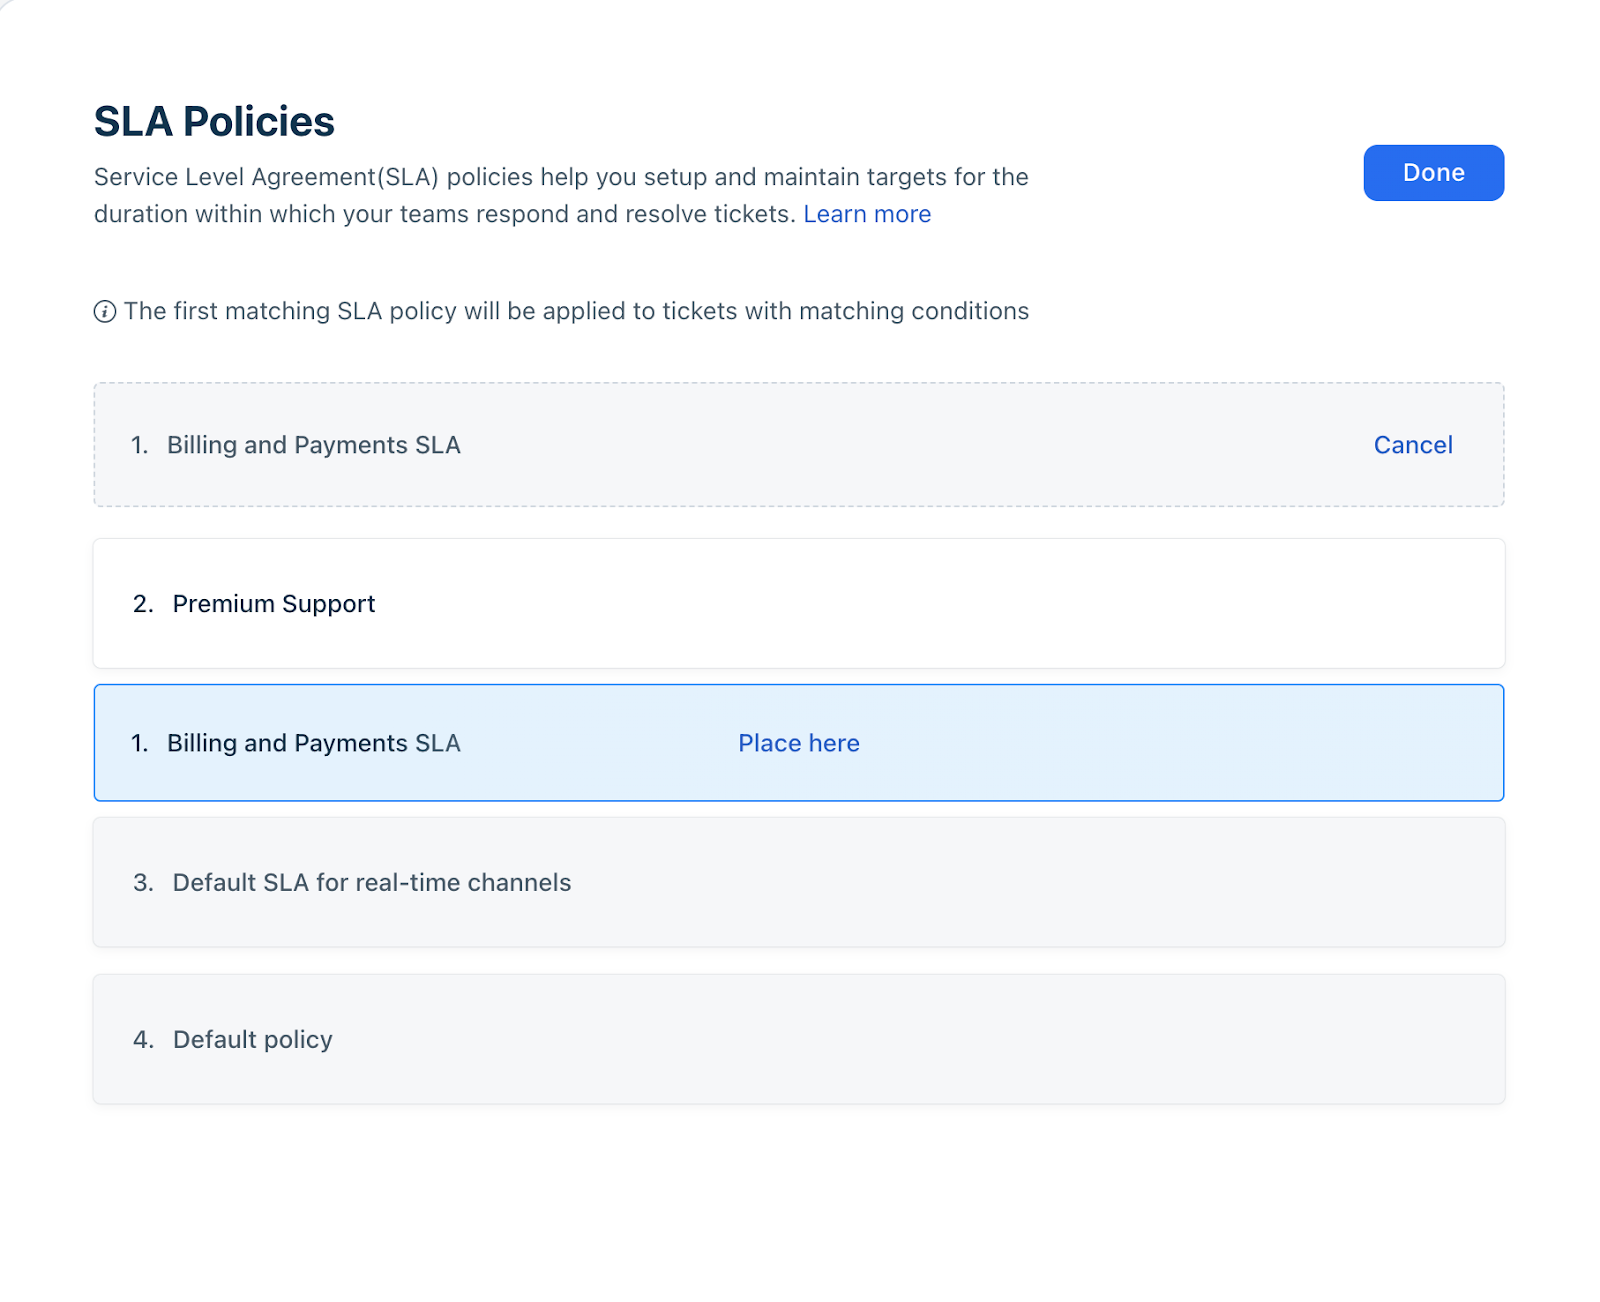This screenshot has height=1302, width=1600.
Task: Cancel the Billing and Payments SLA move
Action: [x=1412, y=445]
